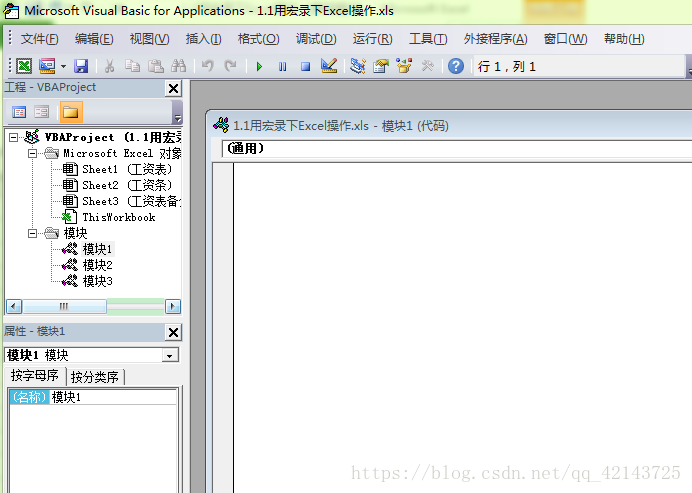692x493 pixels.
Task: Open the (通用) object dropdown
Action: 457,149
